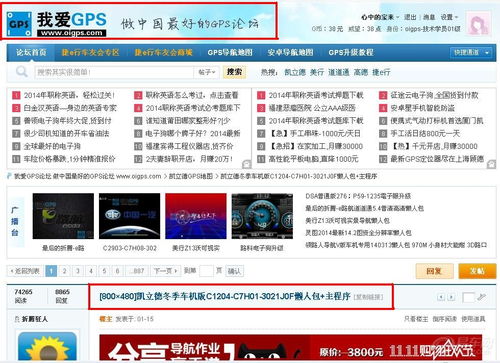Open ad link 安卓星手机智能防盗
Viewport: 500px width, 363px height.
tap(422, 108)
